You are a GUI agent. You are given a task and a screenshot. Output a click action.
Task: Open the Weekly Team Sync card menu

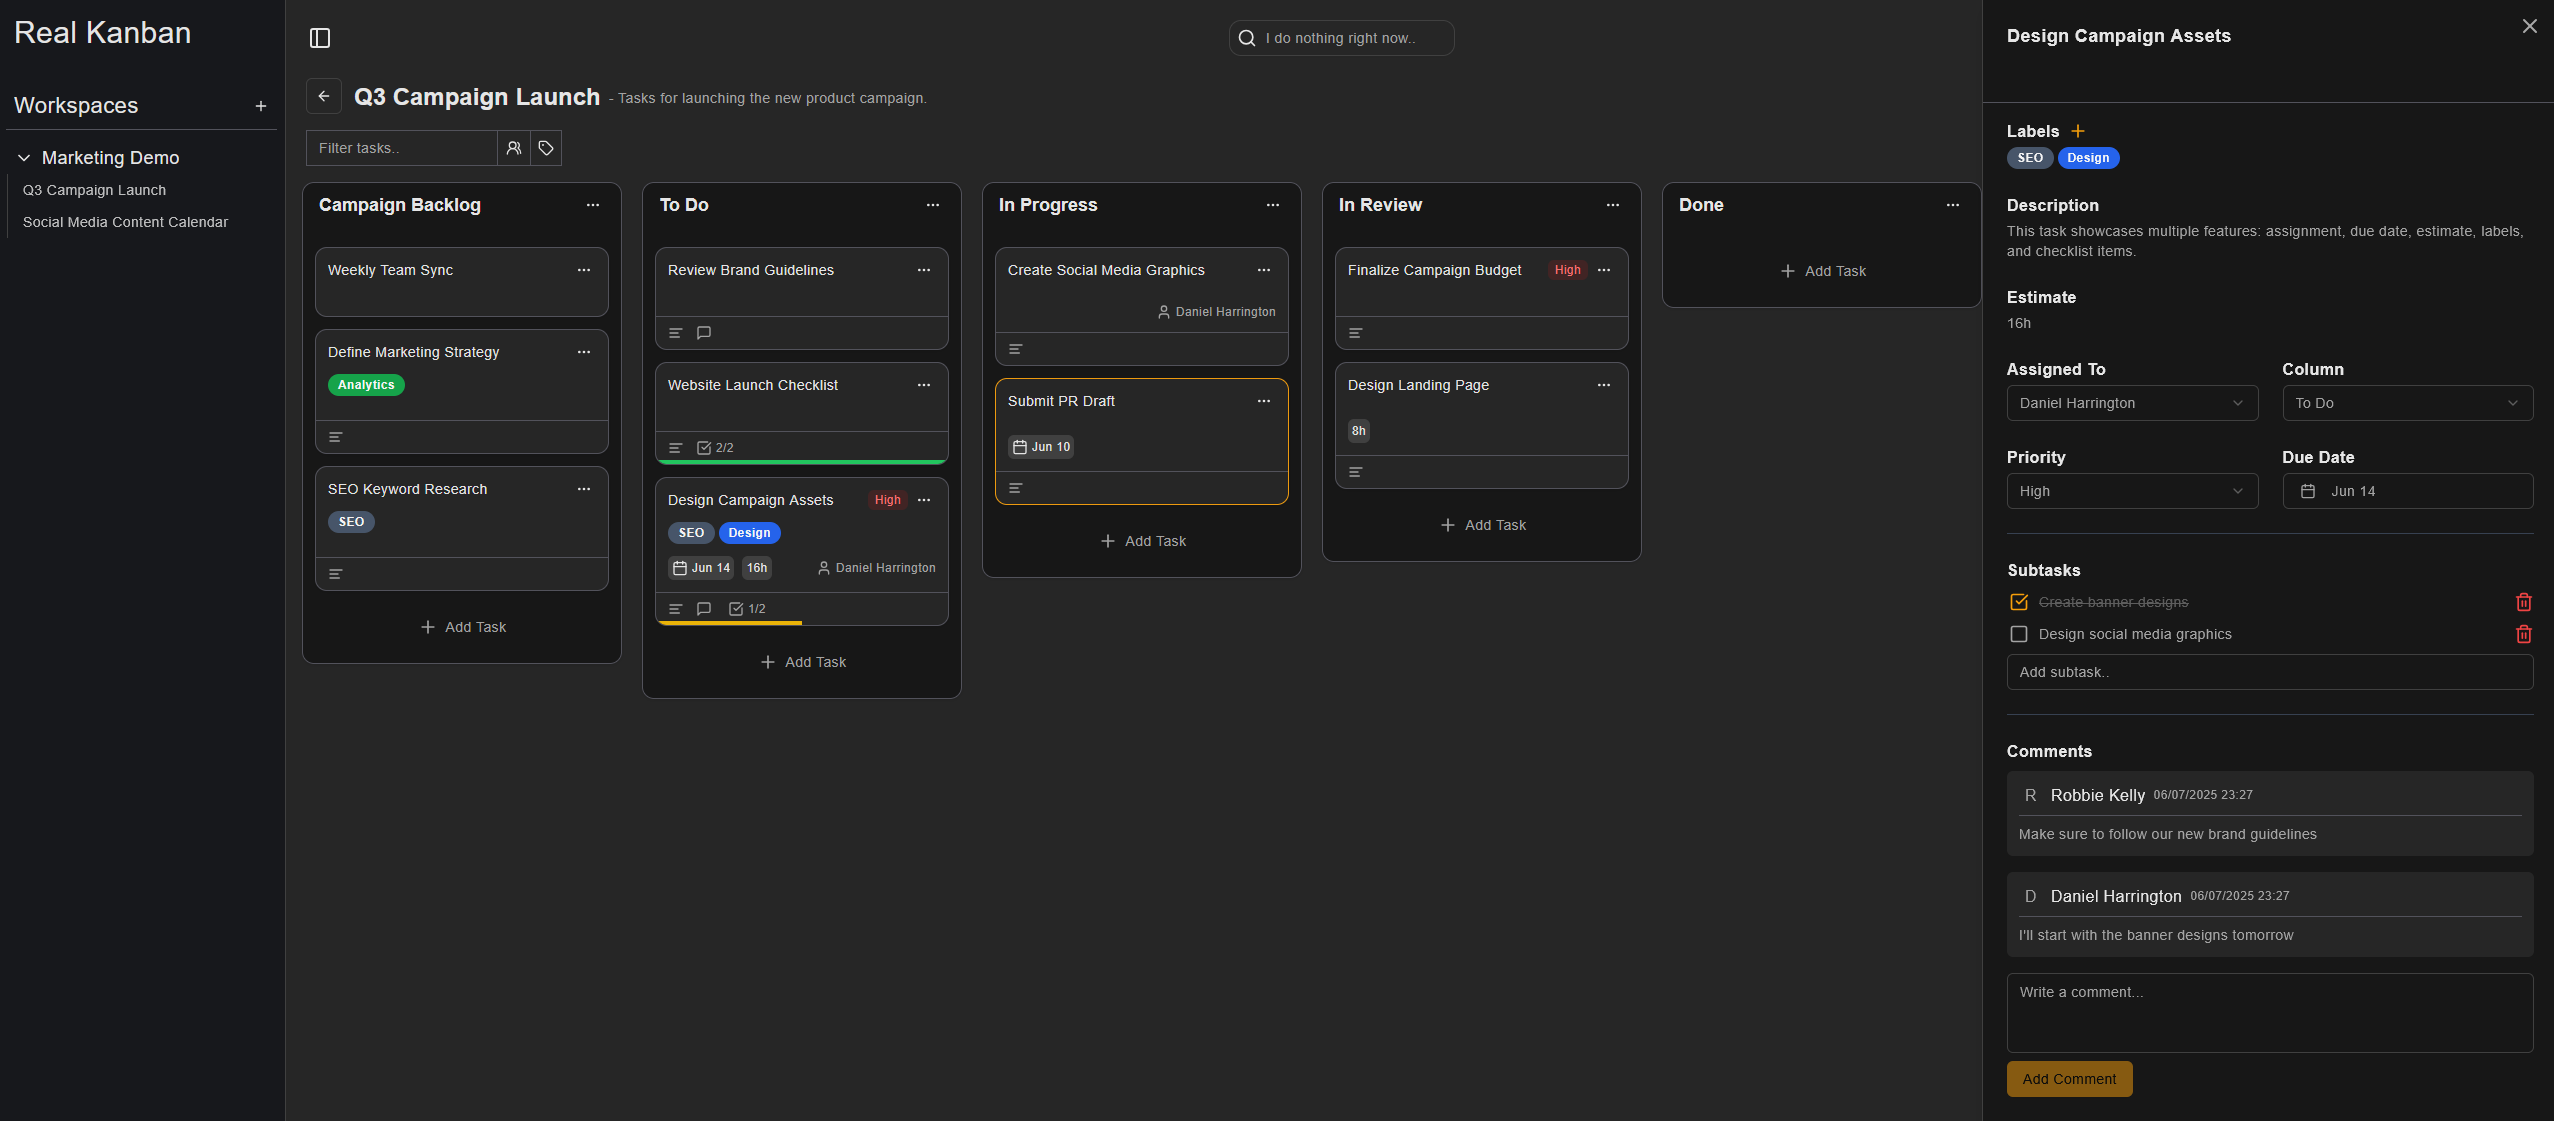click(584, 270)
